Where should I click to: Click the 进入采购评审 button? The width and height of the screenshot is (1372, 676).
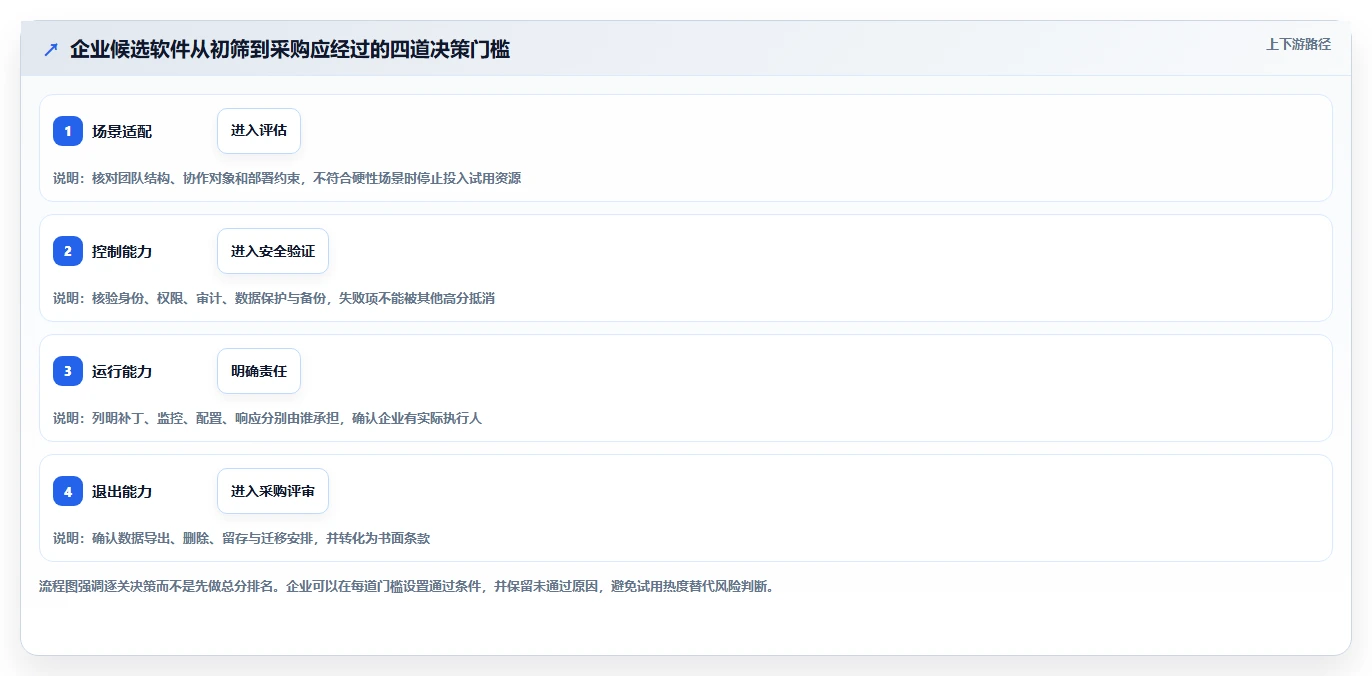273,491
